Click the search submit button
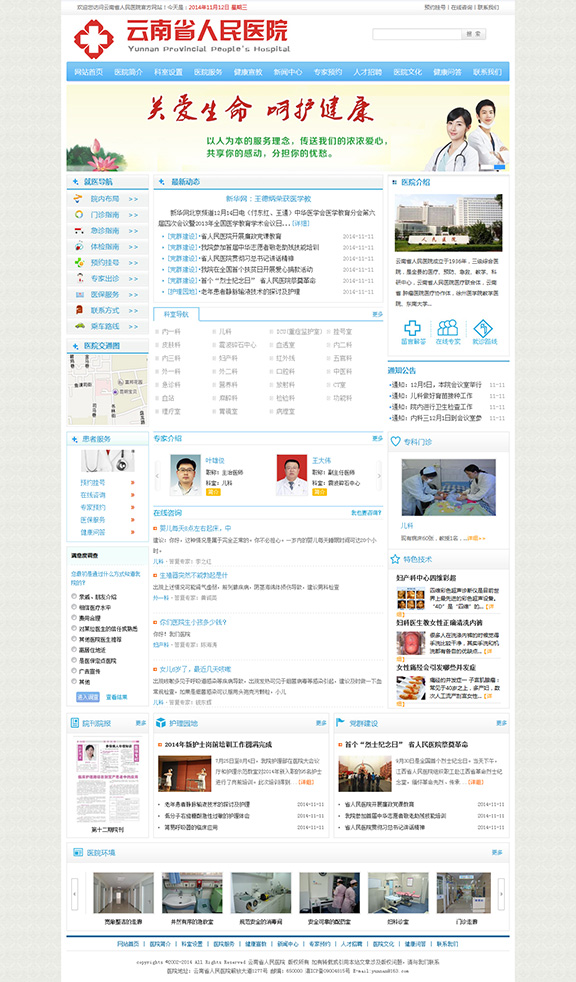Screen dimensions: 576x982 coord(473,34)
